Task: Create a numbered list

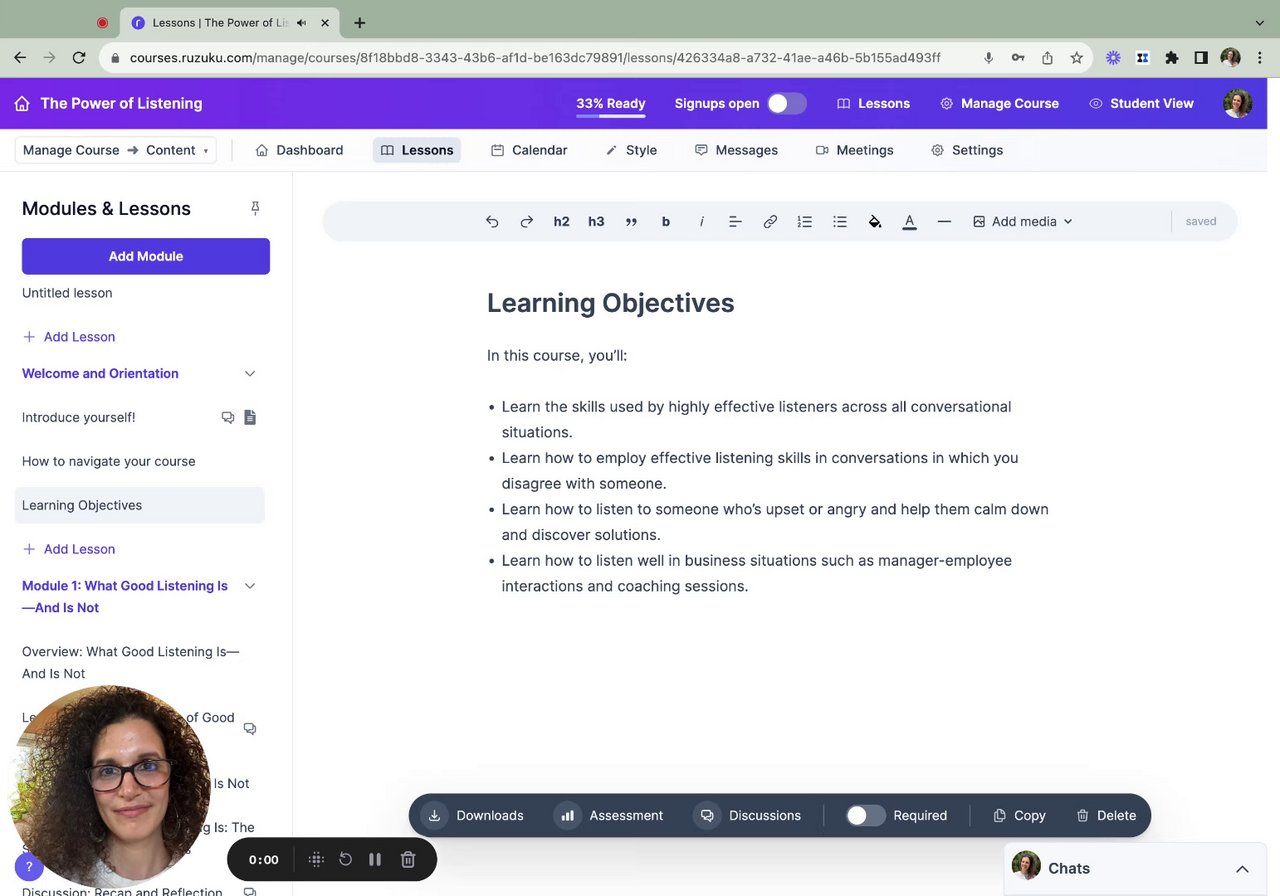Action: pyautogui.click(x=805, y=222)
